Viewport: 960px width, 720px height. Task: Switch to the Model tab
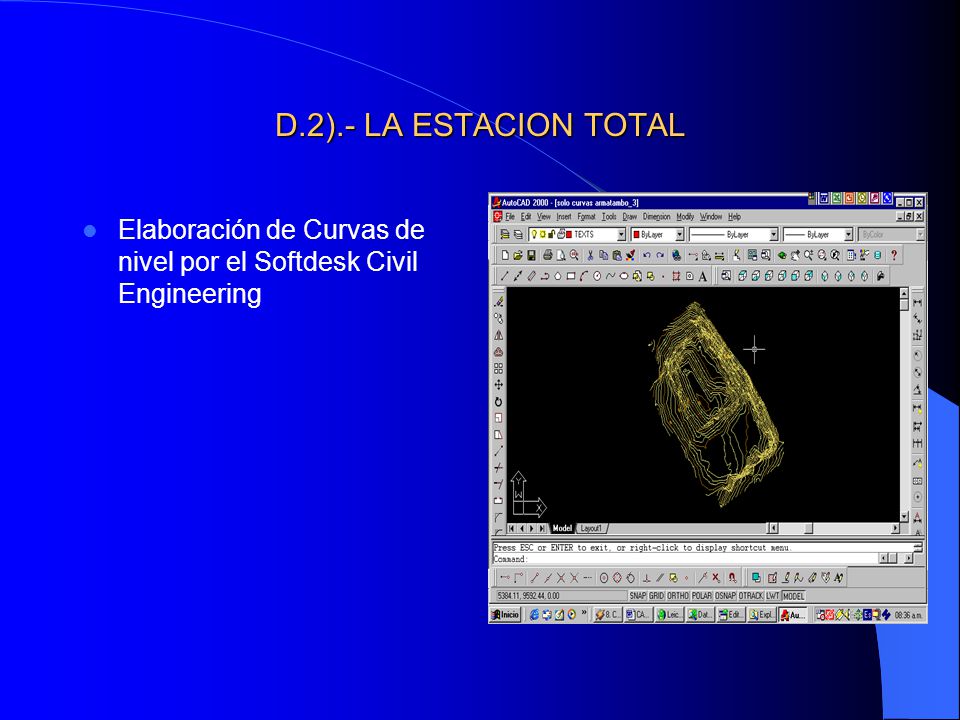click(562, 528)
